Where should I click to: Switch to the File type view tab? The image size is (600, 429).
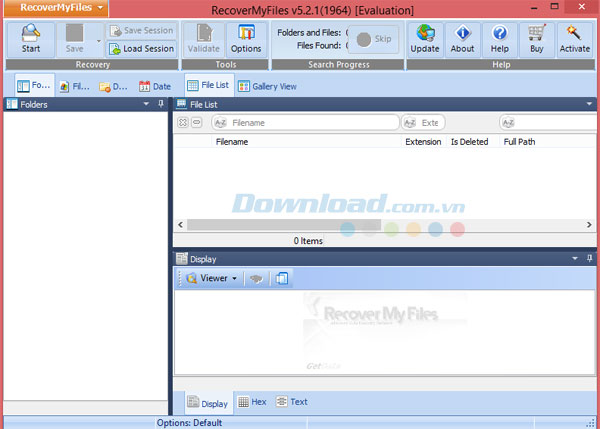coord(75,86)
